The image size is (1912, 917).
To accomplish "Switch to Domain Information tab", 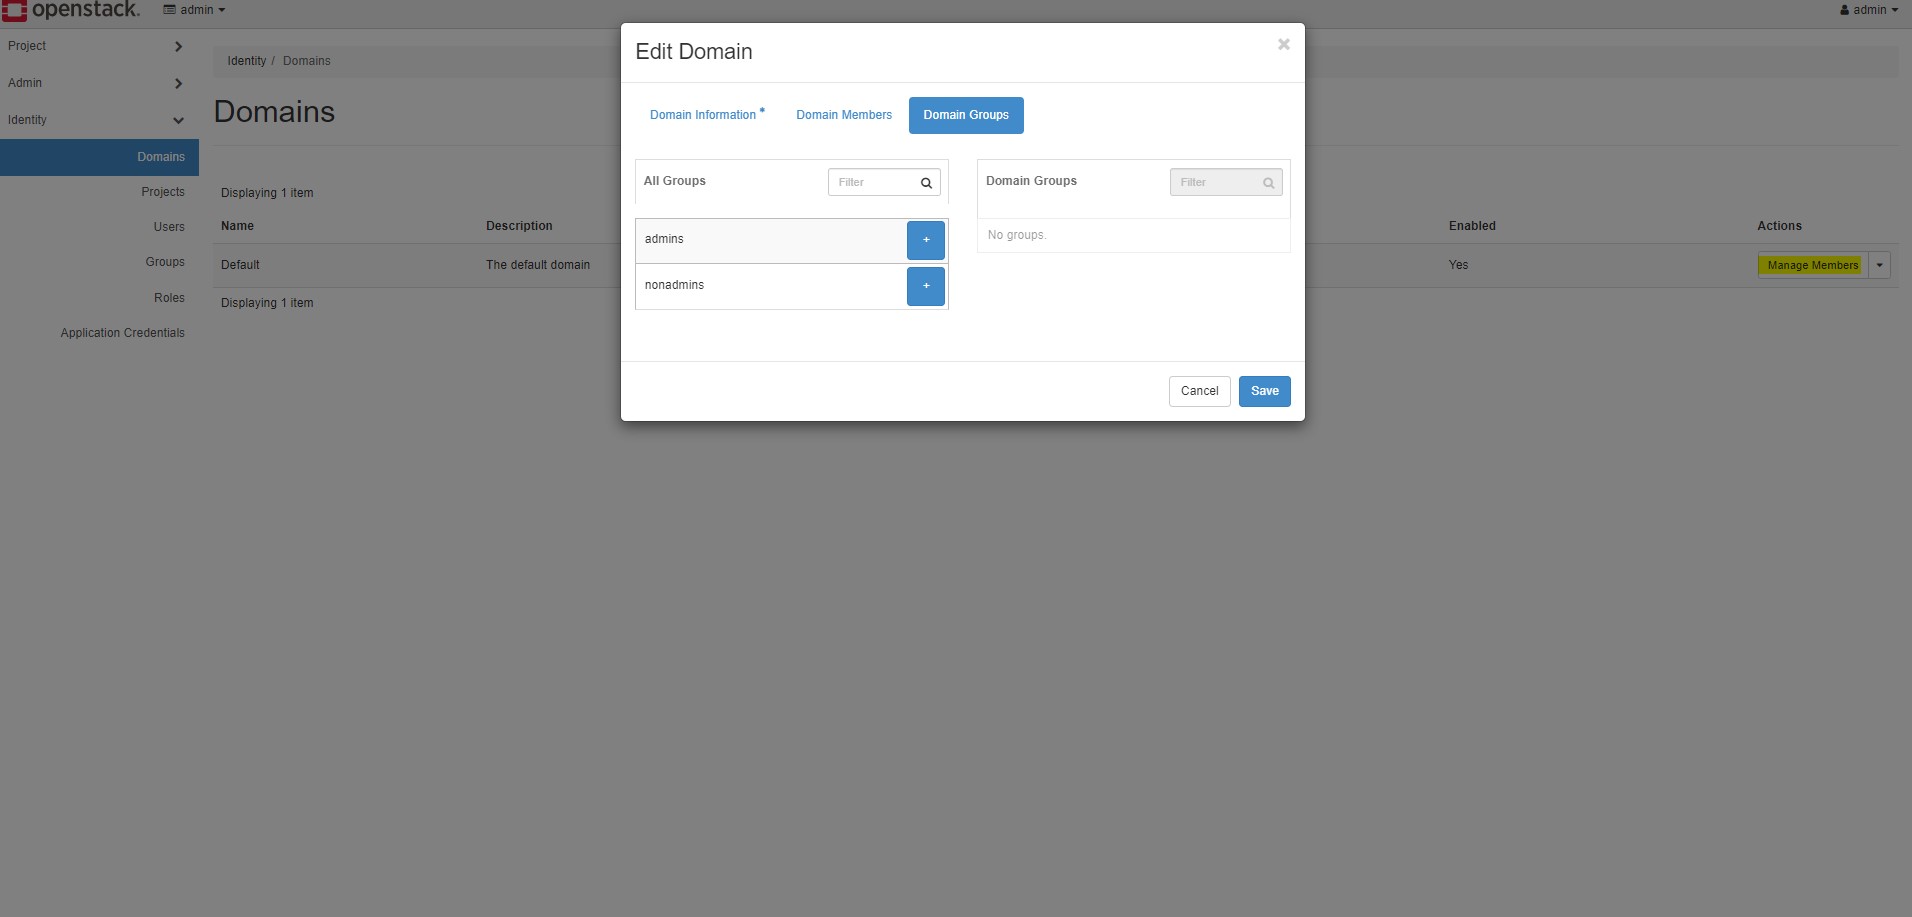I will pyautogui.click(x=707, y=115).
